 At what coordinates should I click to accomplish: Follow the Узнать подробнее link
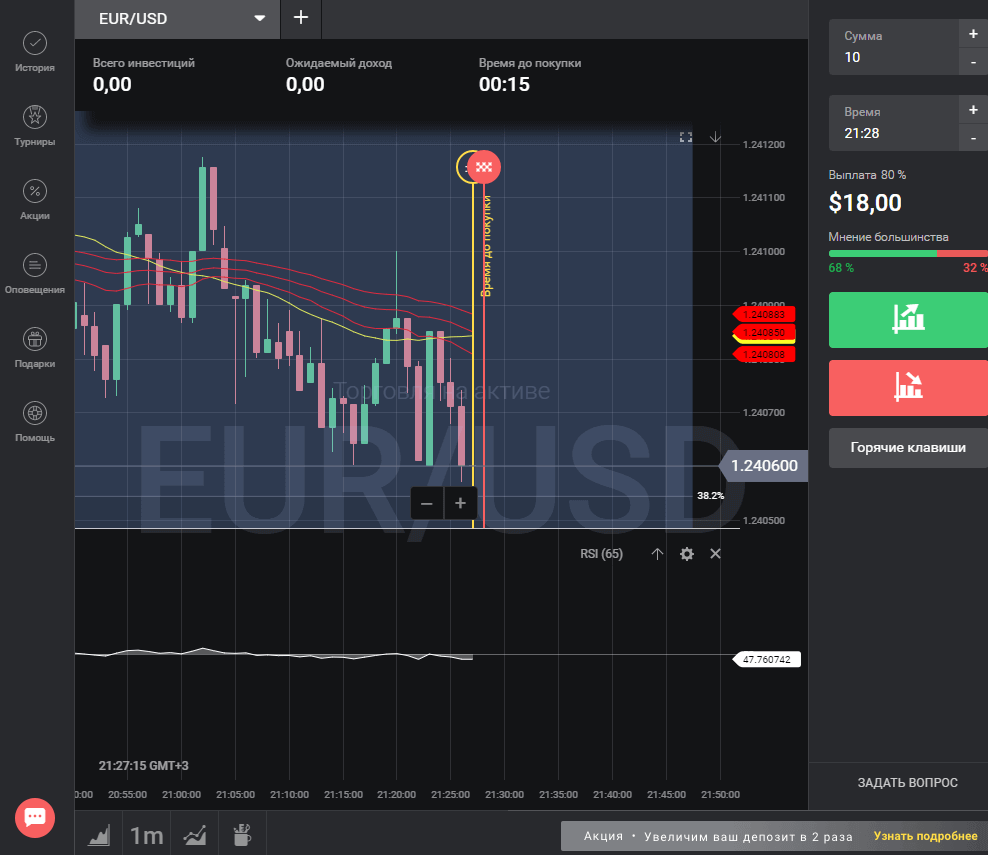pos(925,836)
